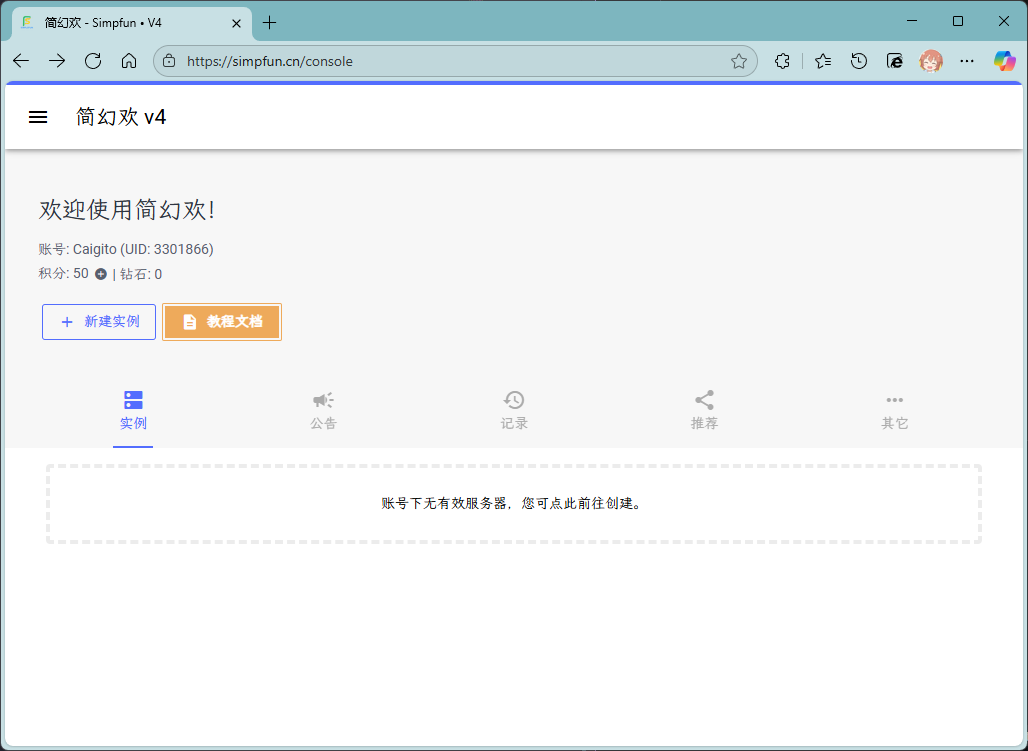This screenshot has height=751, width=1028.
Task: Open browser settings and more menu
Action: click(x=967, y=61)
